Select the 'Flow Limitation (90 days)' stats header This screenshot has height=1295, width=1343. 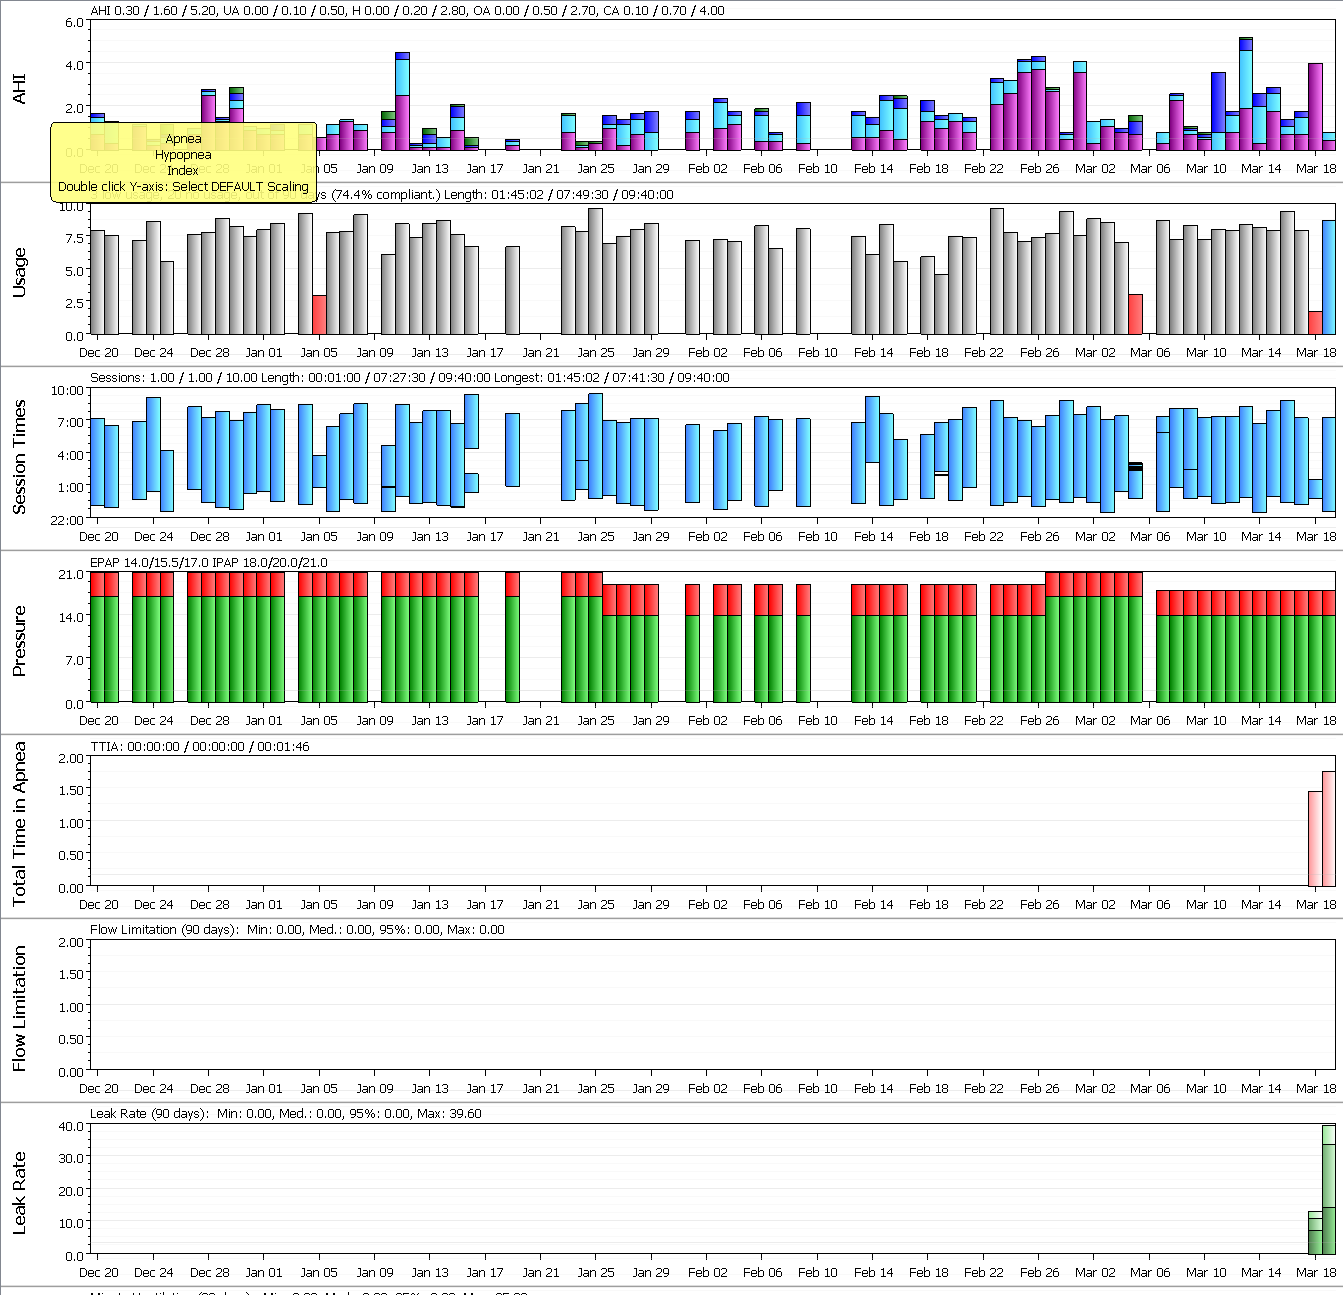(x=298, y=930)
